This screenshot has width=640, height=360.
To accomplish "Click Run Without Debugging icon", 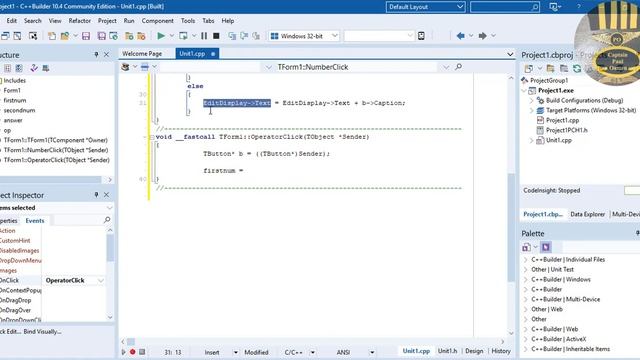I will 183,36.
